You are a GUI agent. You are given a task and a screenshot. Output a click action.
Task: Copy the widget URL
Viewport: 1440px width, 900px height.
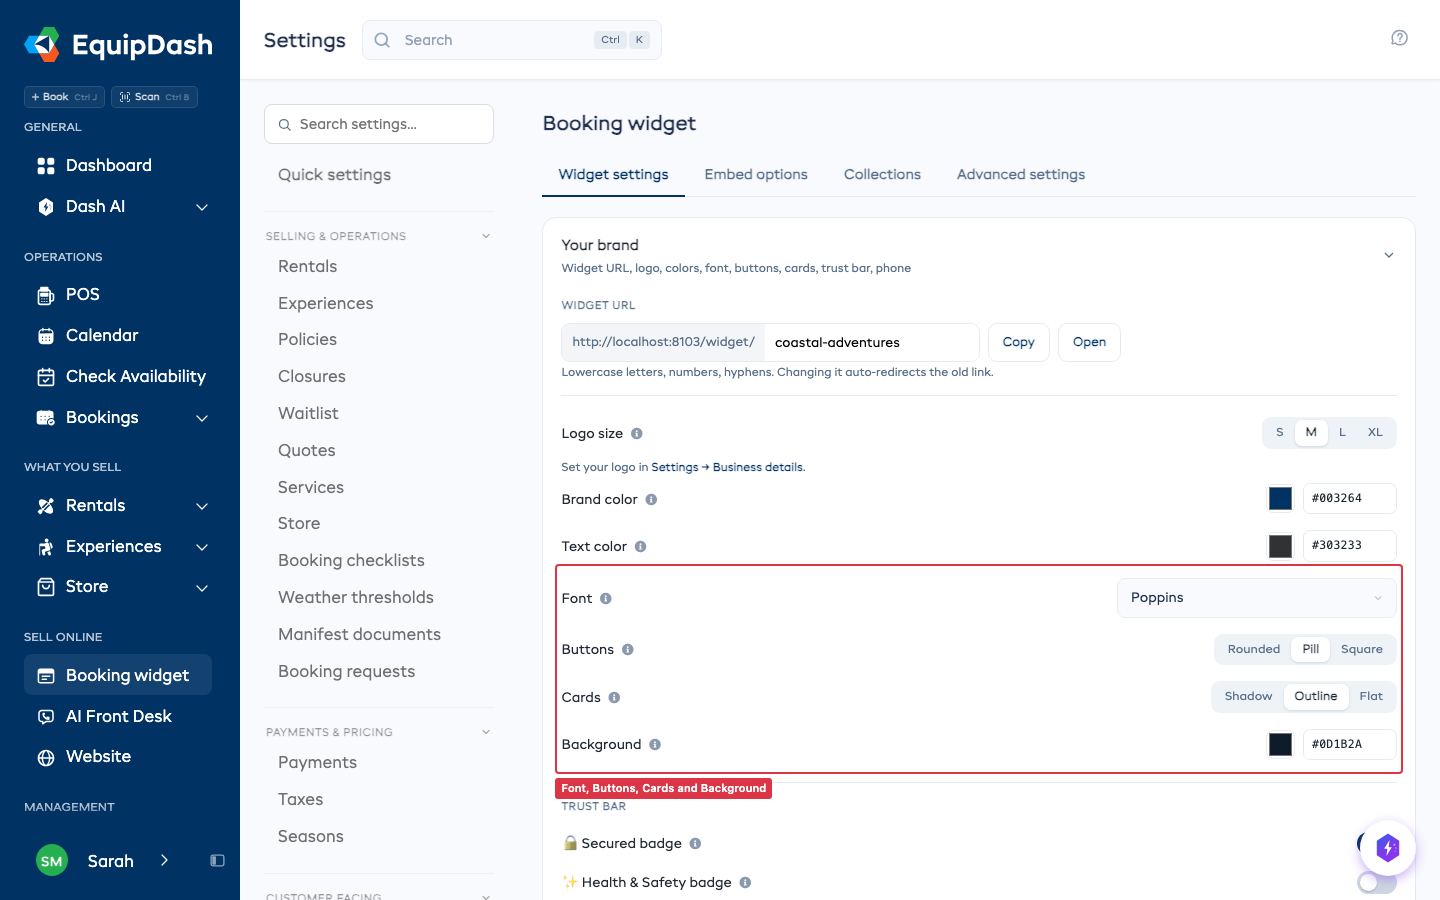pyautogui.click(x=1019, y=342)
